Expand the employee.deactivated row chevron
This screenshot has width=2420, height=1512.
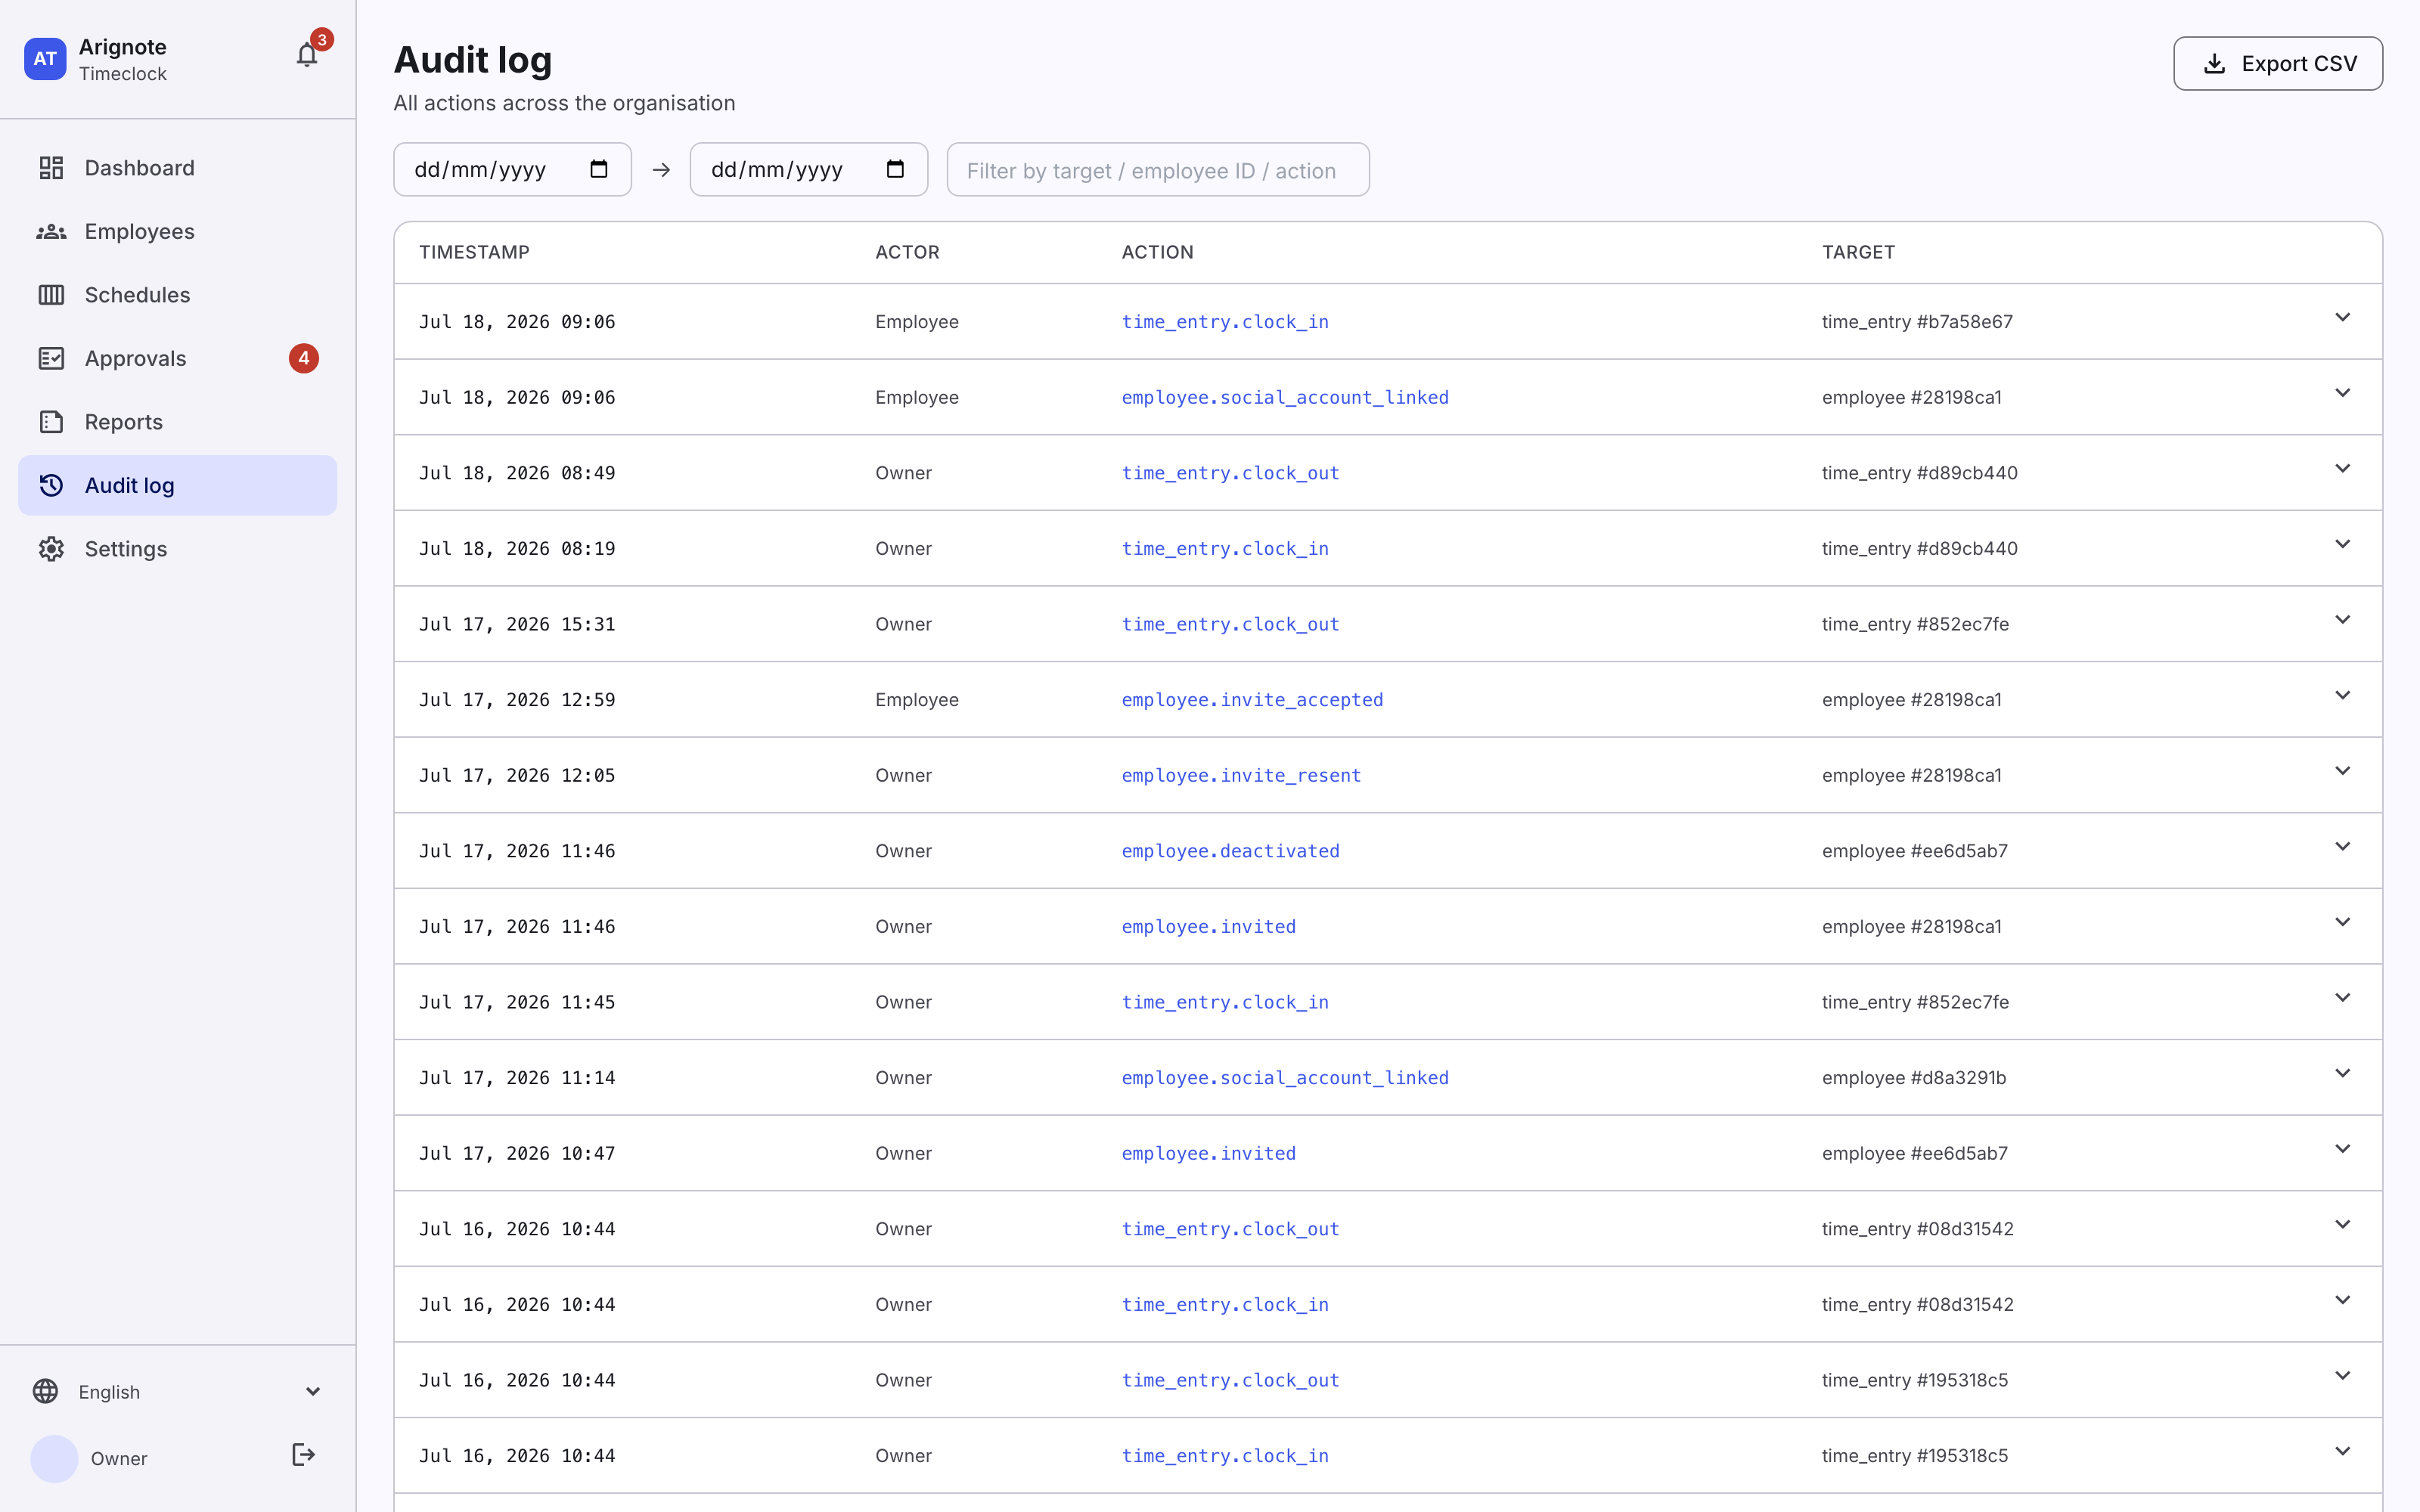click(2342, 847)
